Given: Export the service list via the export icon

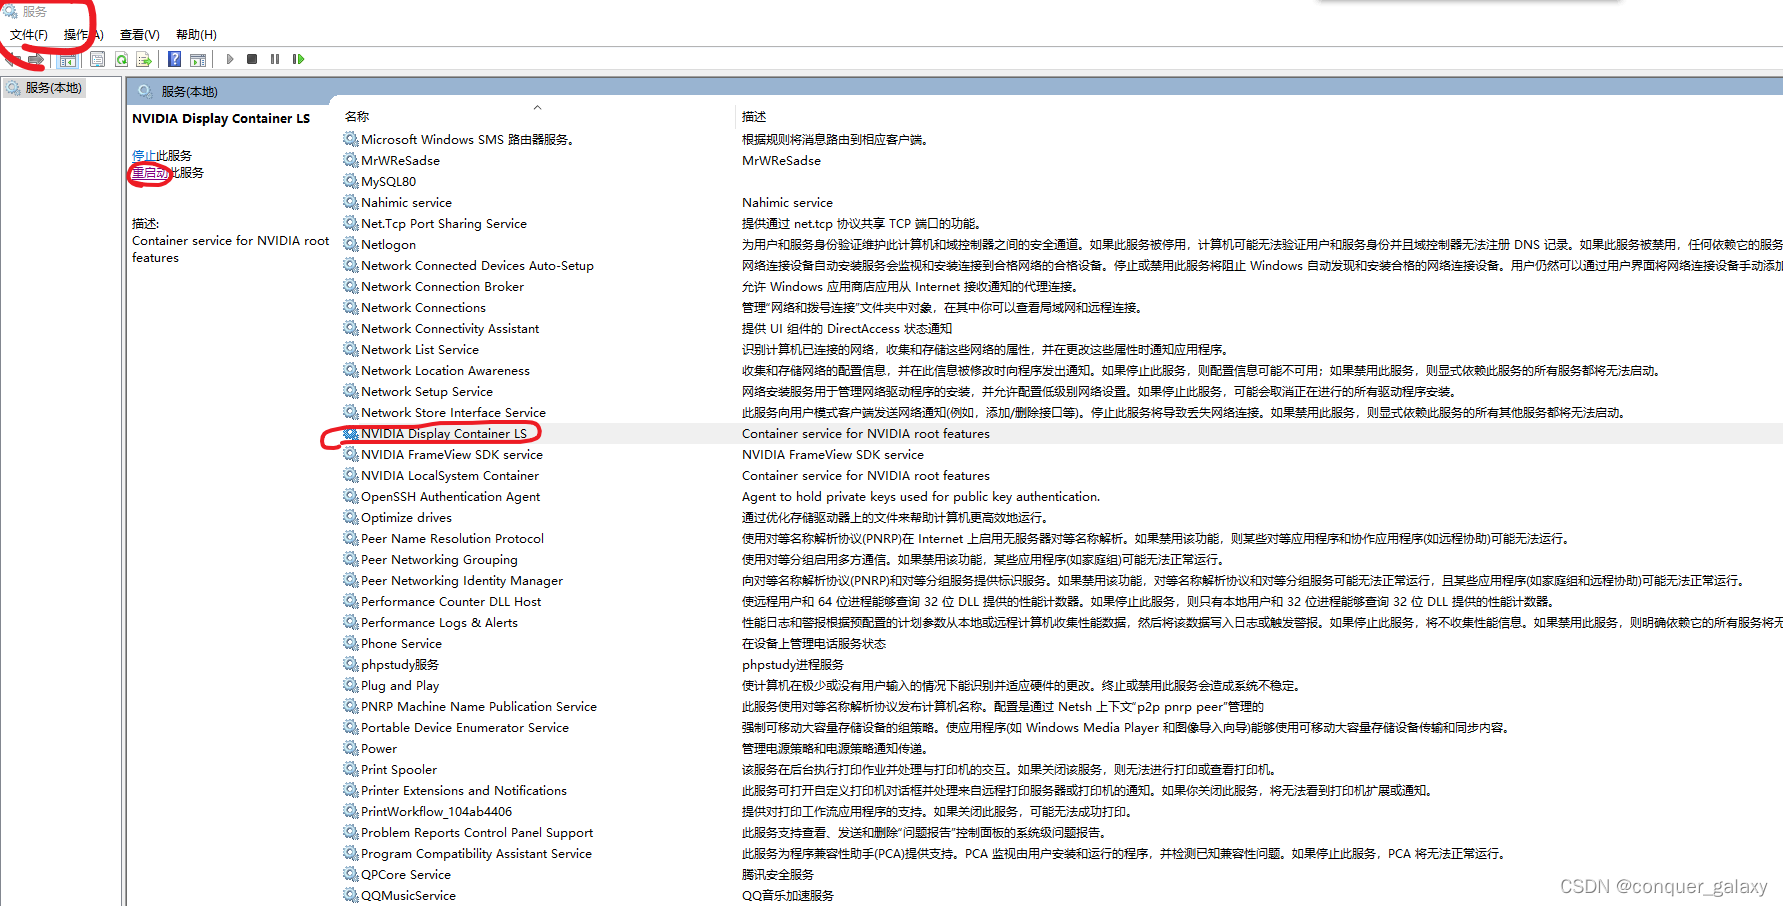Looking at the screenshot, I should coord(145,59).
